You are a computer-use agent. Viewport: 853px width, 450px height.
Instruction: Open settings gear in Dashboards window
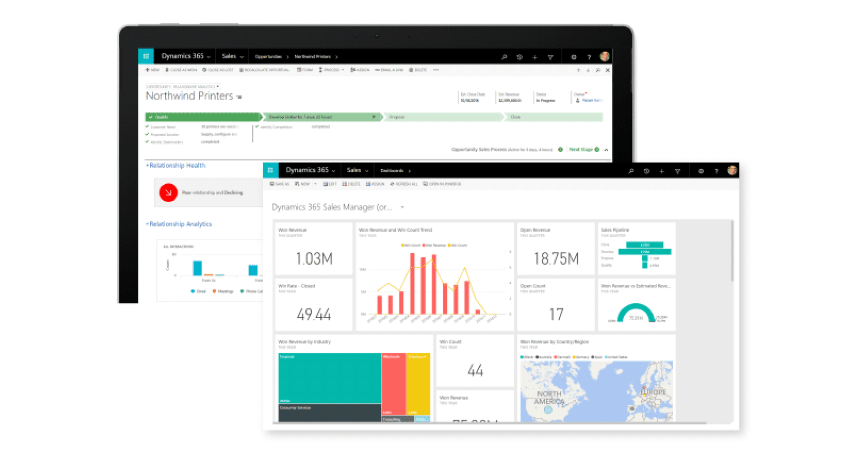701,171
